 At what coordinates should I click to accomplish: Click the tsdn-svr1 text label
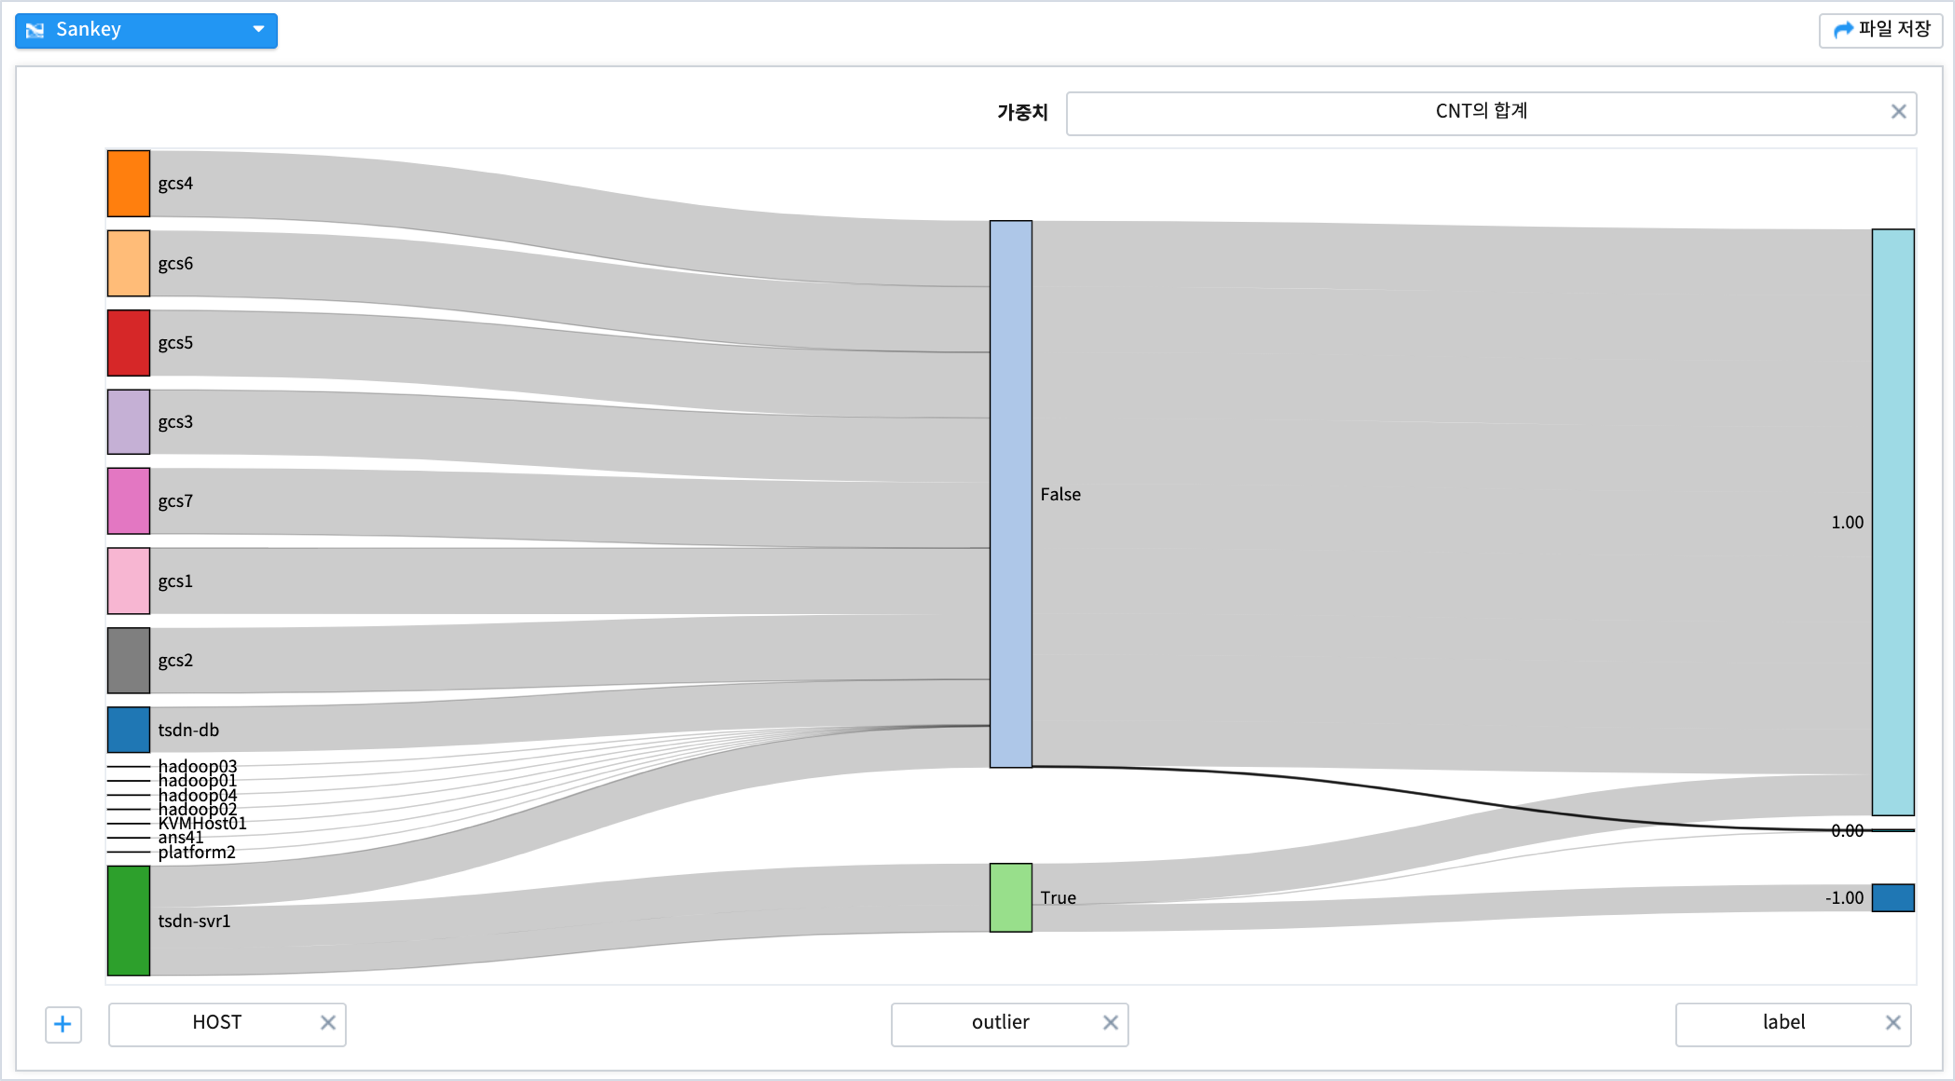point(194,921)
